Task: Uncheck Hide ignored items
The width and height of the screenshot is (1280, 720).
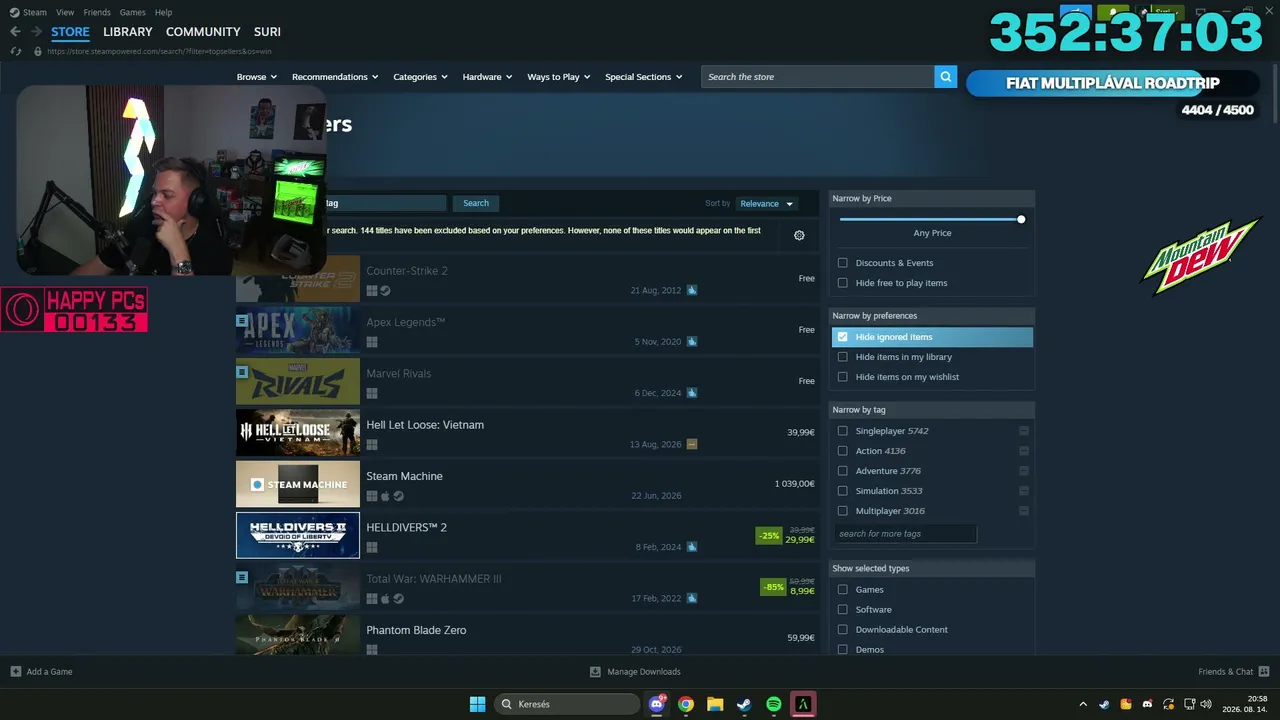Action: coord(843,337)
